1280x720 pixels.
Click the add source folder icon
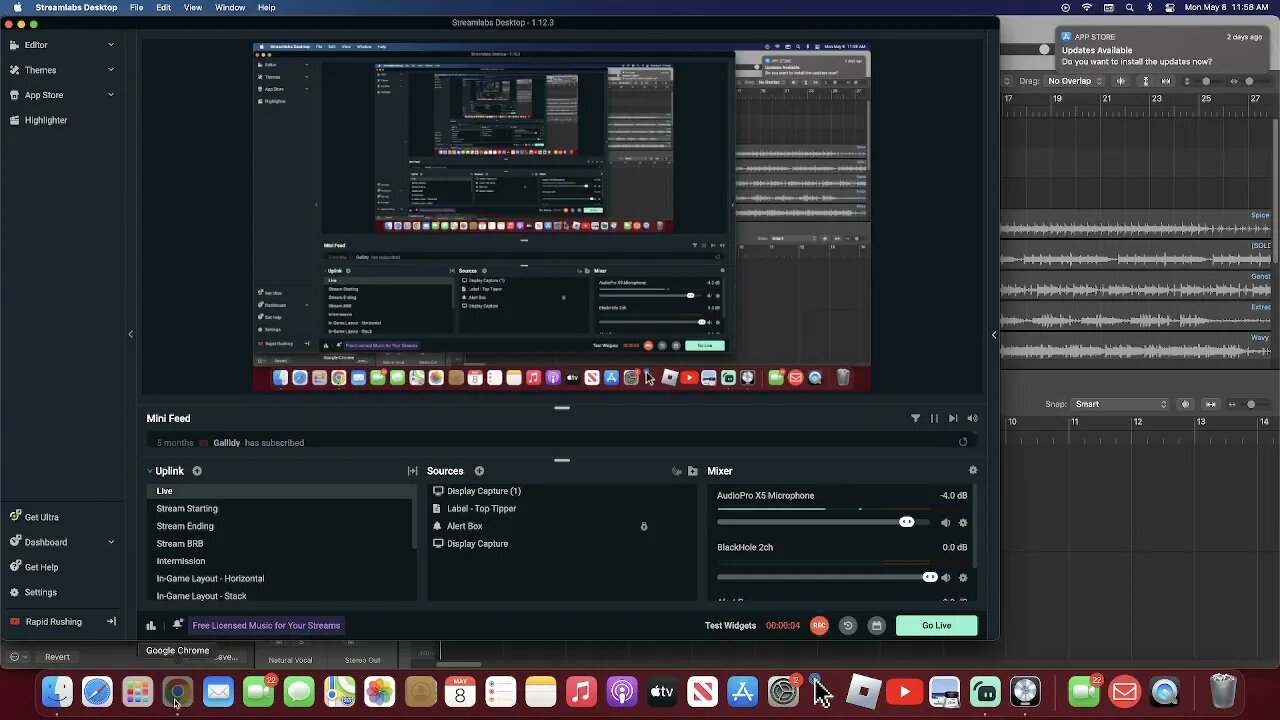click(x=692, y=471)
